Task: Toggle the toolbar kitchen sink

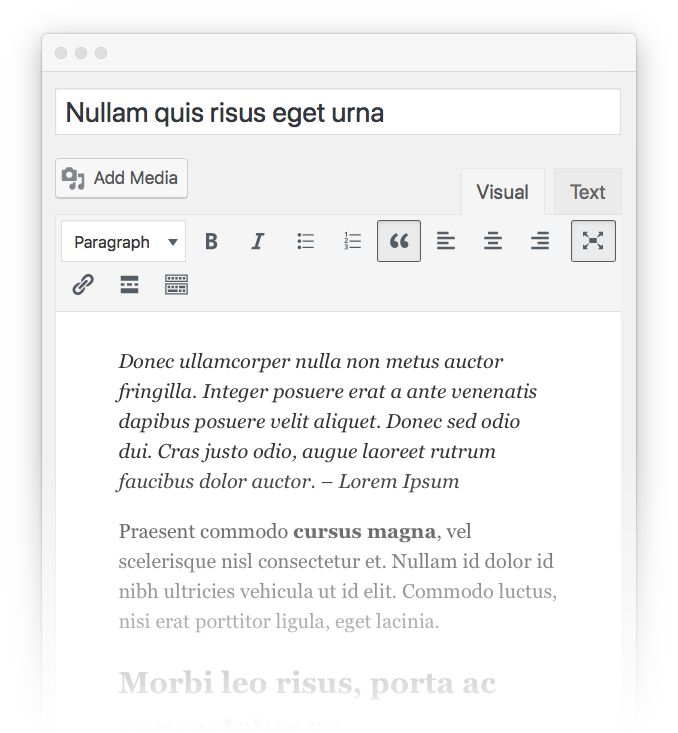Action: pos(176,284)
